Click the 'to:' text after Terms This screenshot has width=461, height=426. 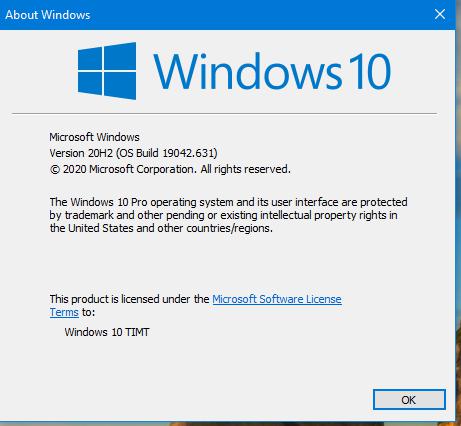88,312
